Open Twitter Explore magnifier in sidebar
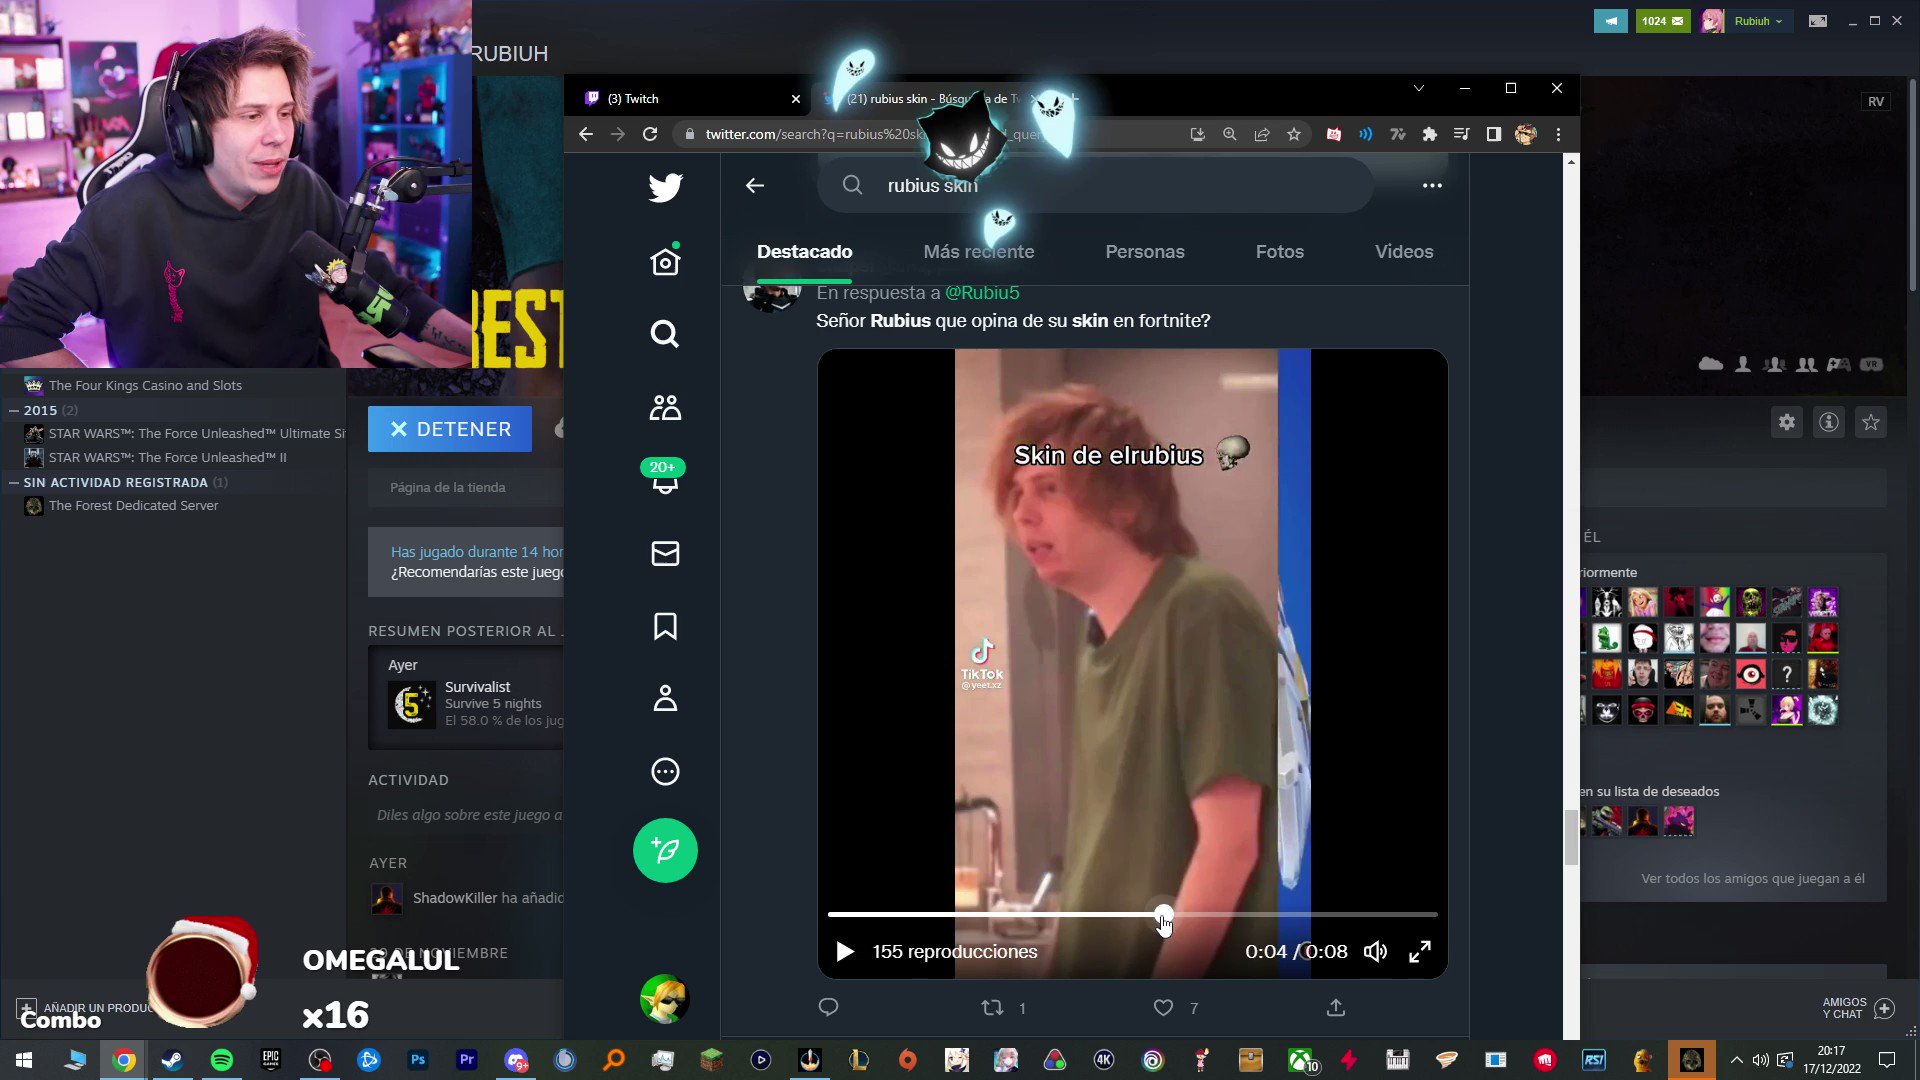 coord(665,333)
